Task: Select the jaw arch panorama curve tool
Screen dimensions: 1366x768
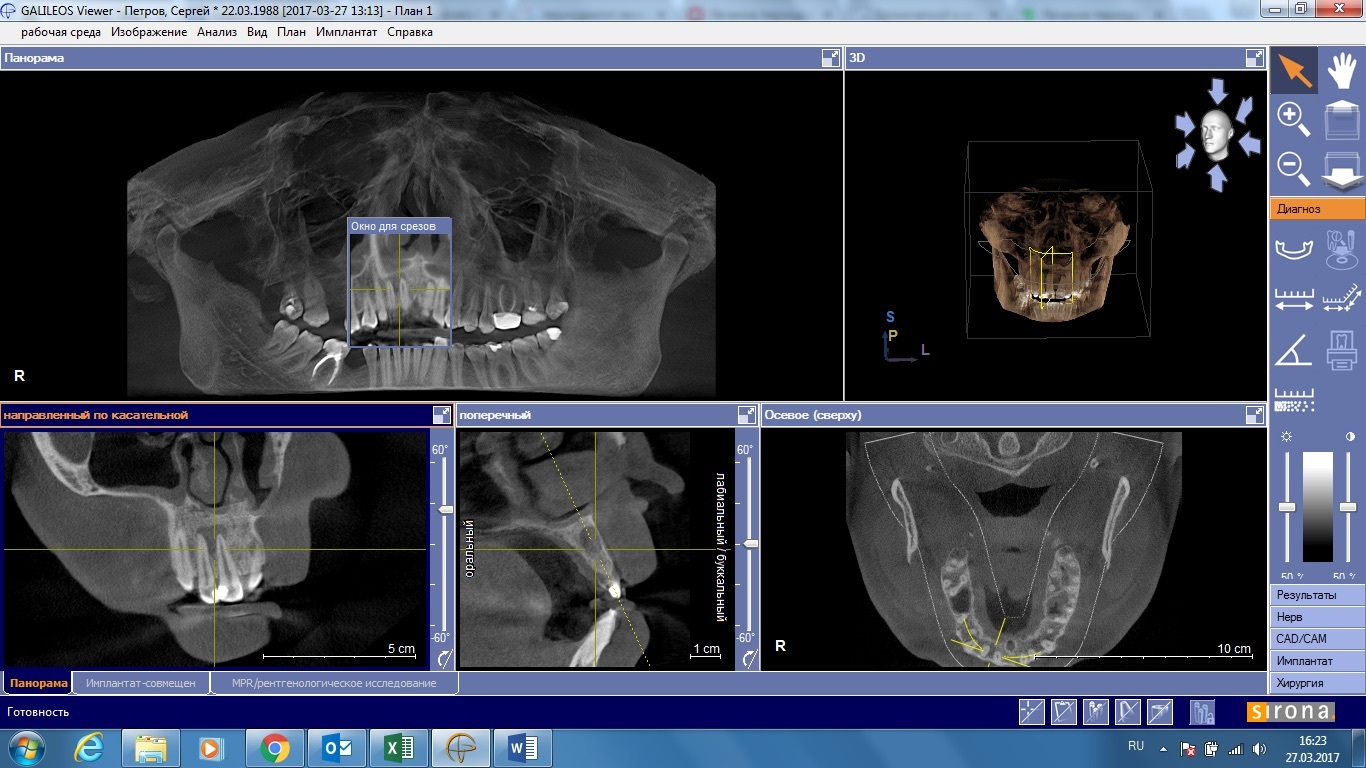Action: pos(1294,248)
